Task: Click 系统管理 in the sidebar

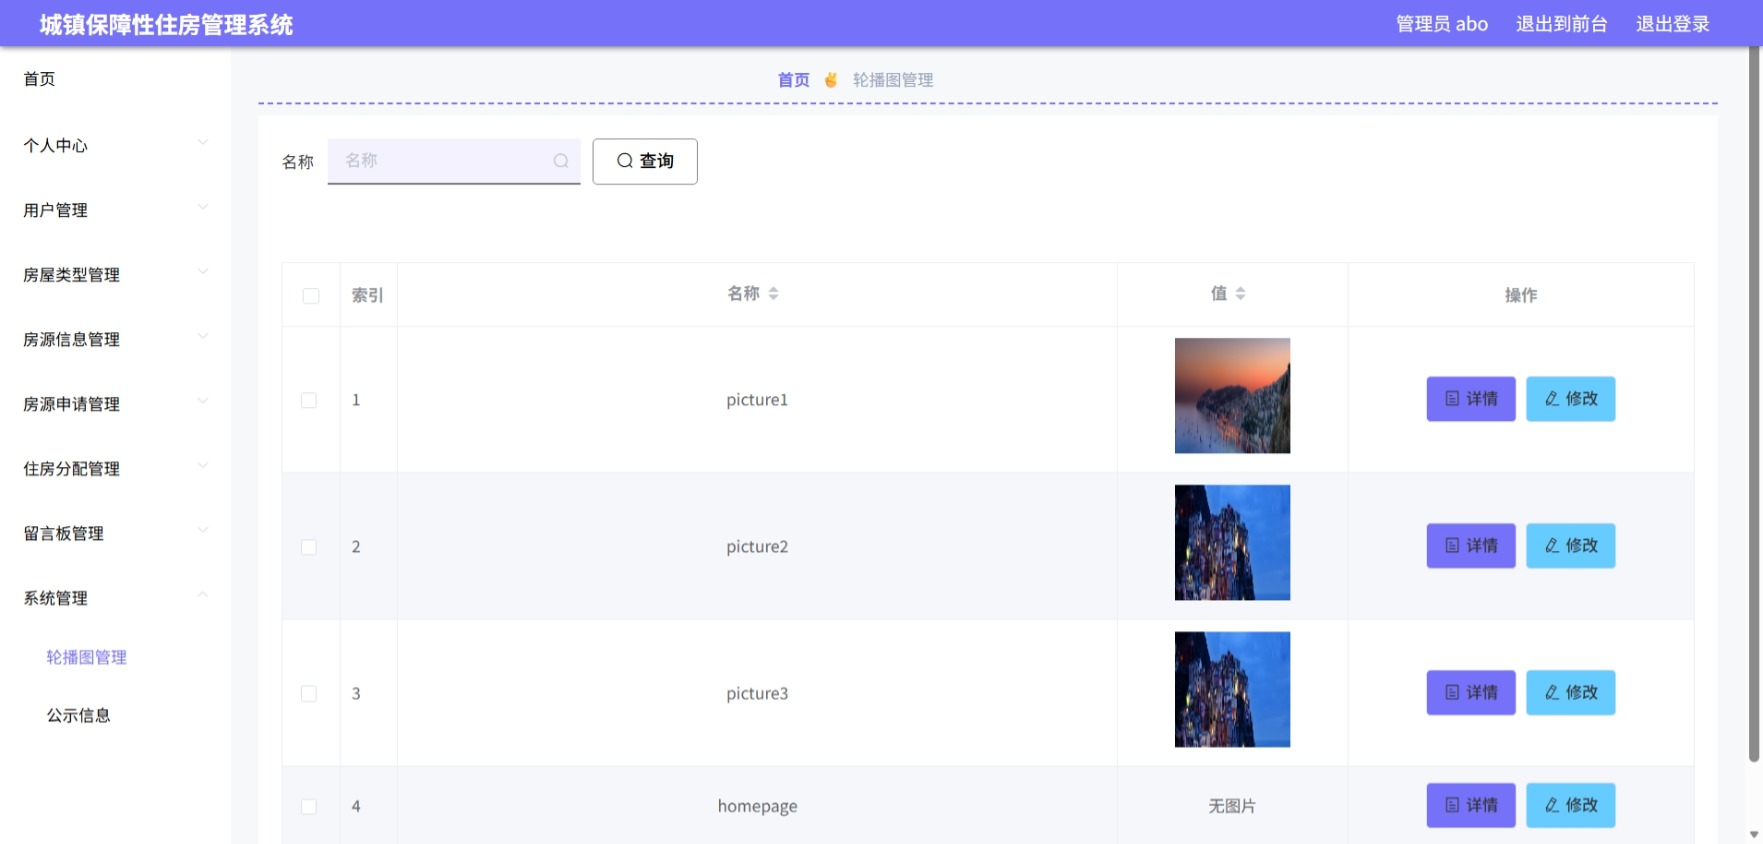Action: click(x=115, y=598)
